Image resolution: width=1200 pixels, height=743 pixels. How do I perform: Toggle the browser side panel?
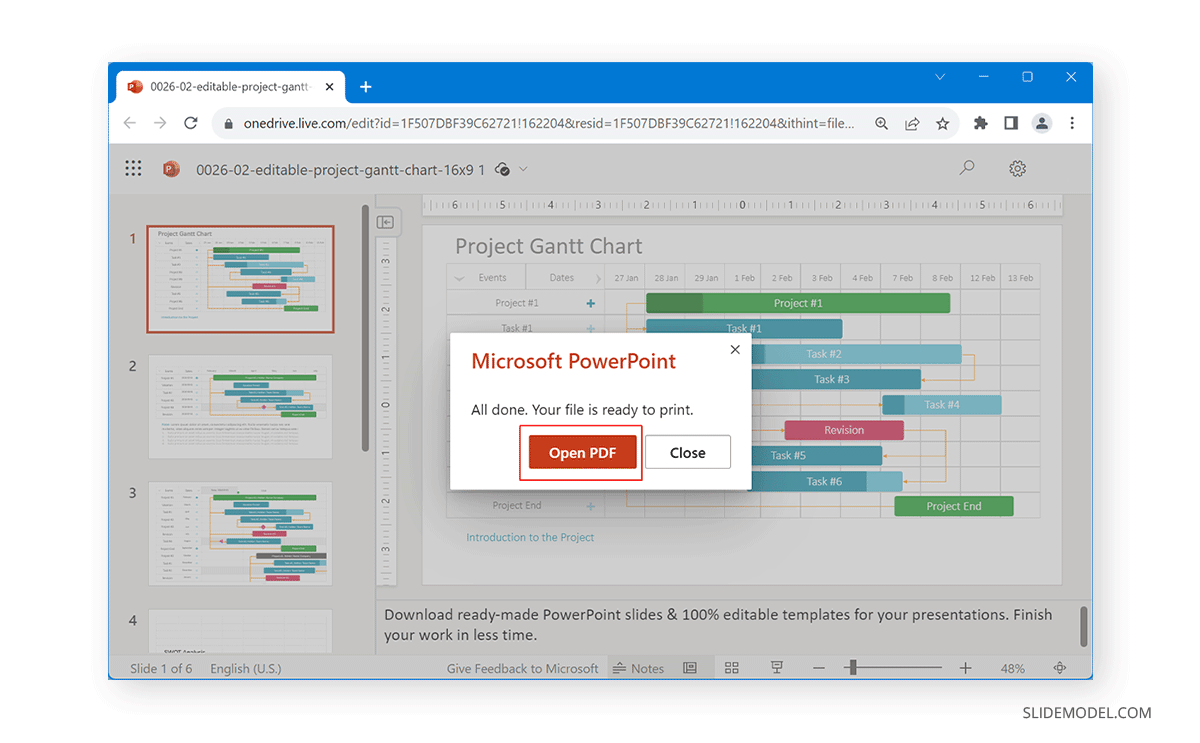(x=1011, y=123)
